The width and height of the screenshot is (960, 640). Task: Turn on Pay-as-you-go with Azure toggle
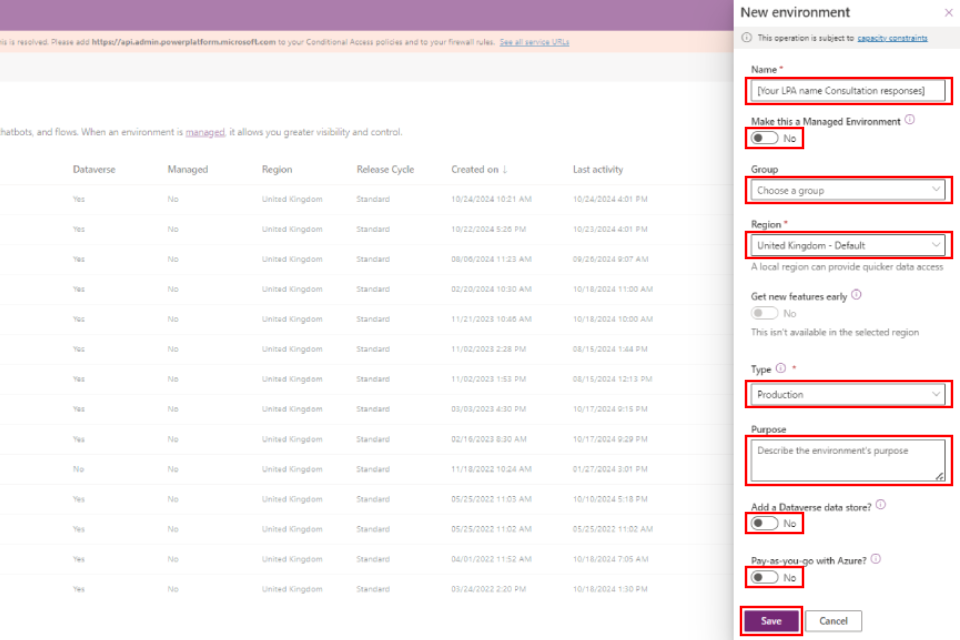(x=765, y=578)
